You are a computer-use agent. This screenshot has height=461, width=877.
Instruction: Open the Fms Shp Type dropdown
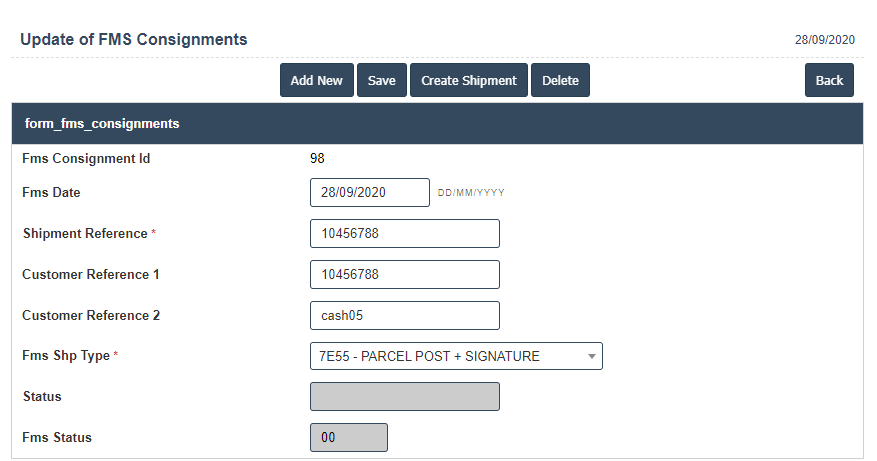click(x=456, y=357)
